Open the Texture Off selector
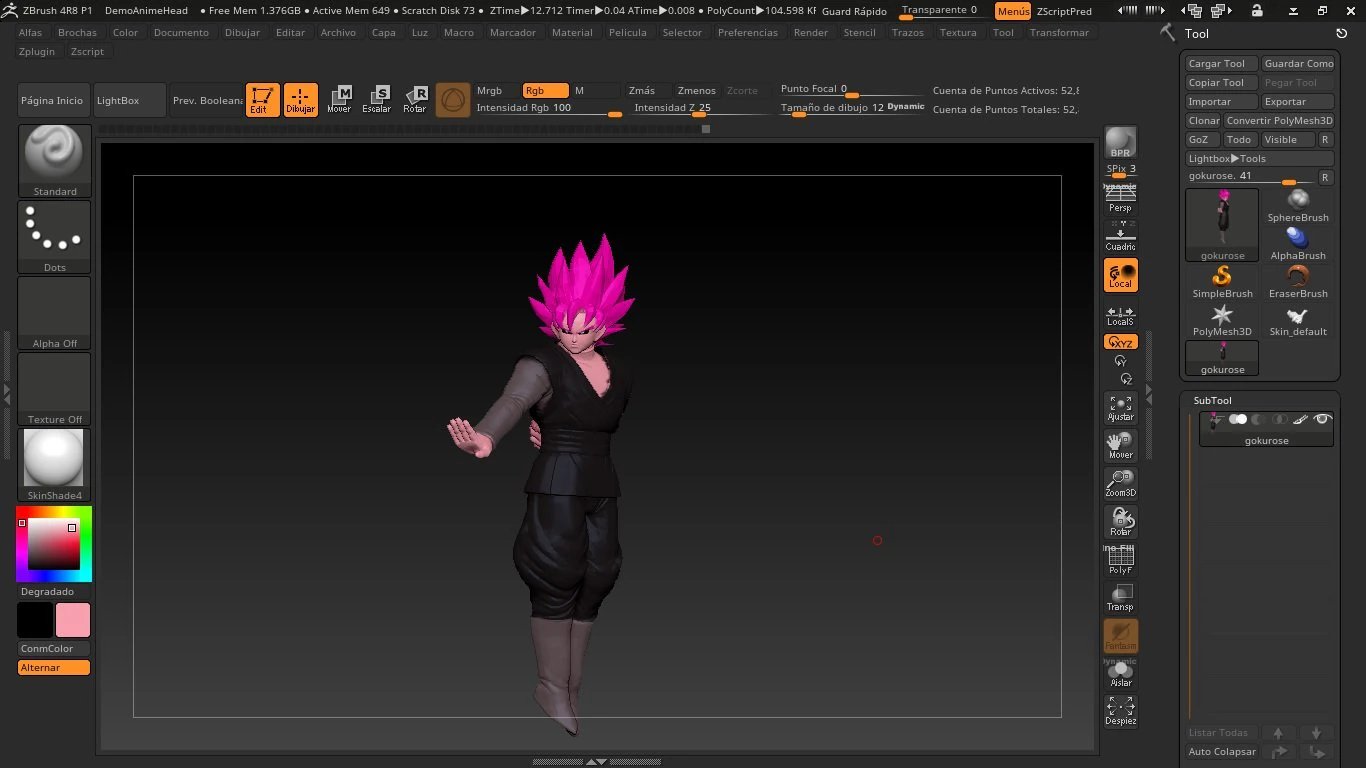 (x=54, y=389)
